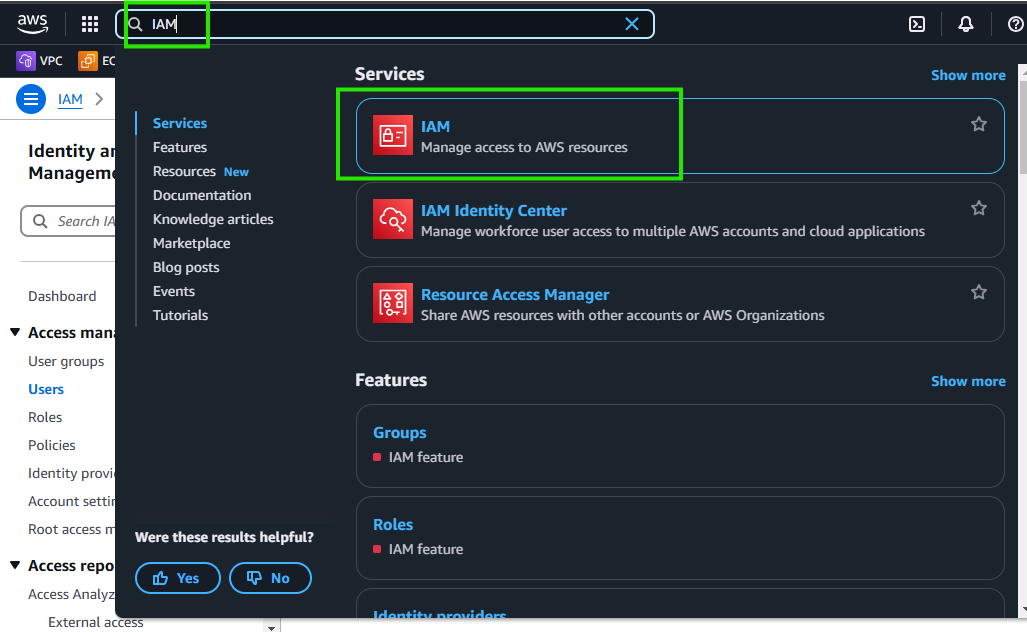This screenshot has height=632, width=1027.
Task: Toggle the hamburger navigation menu button
Action: 31,100
